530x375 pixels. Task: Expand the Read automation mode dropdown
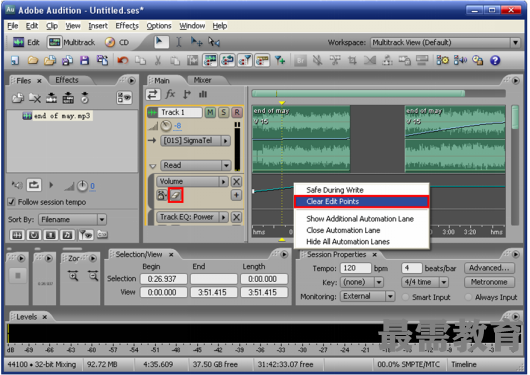pyautogui.click(x=226, y=165)
